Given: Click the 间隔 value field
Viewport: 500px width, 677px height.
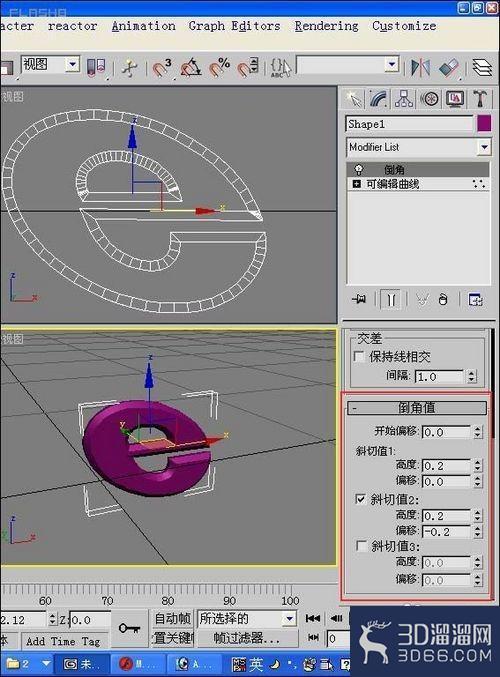Looking at the screenshot, I should (440, 376).
